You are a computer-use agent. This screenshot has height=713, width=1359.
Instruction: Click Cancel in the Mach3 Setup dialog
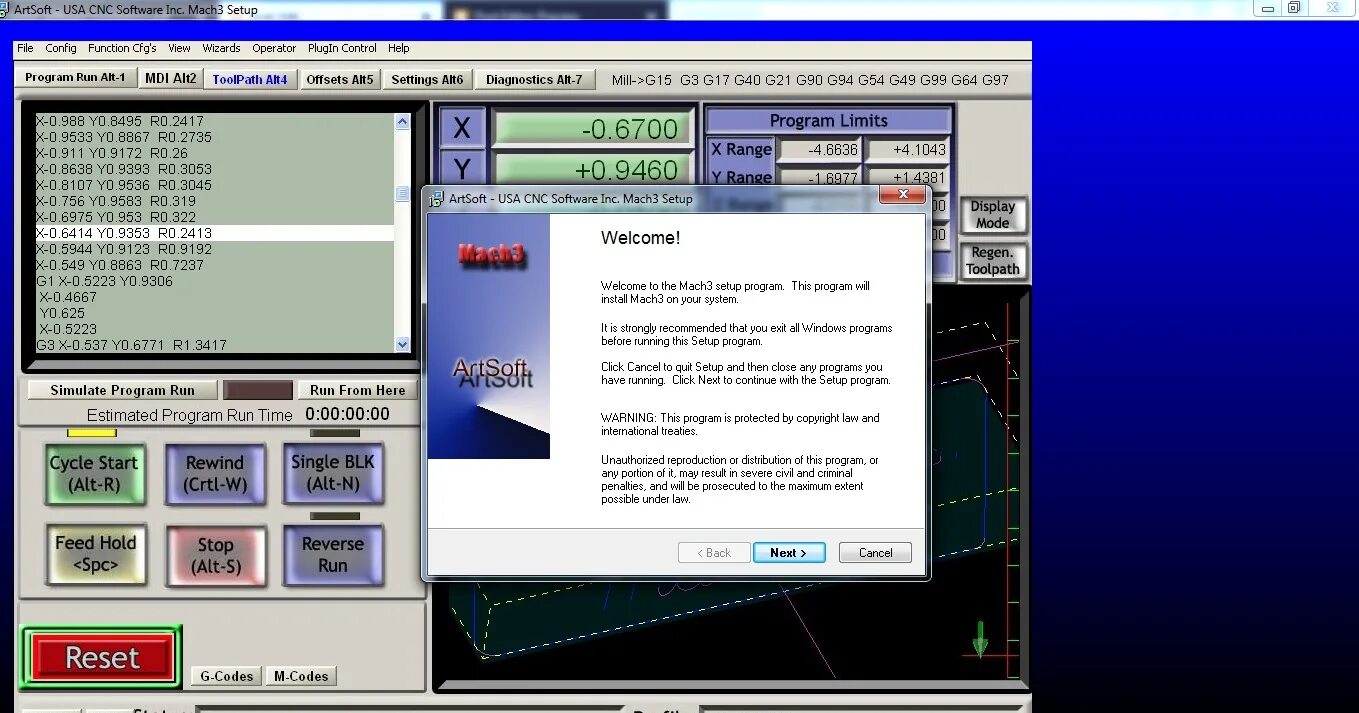coord(875,553)
